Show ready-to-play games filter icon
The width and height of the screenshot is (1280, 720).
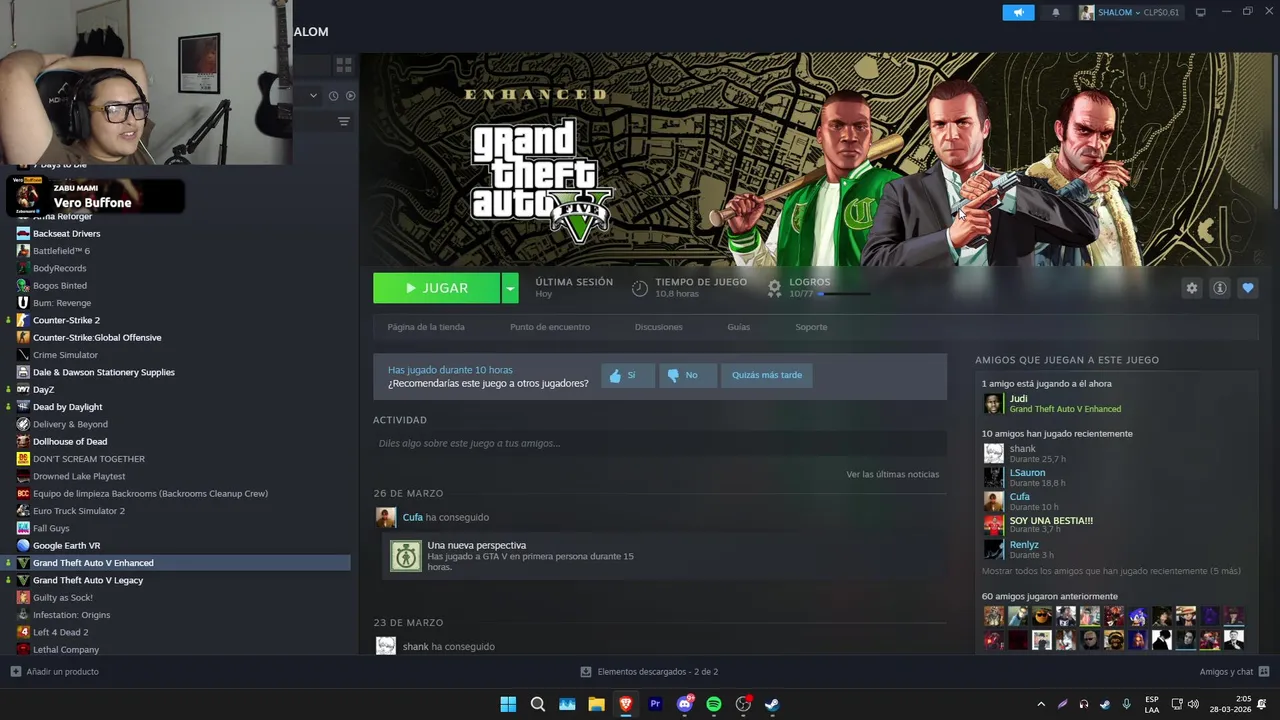pyautogui.click(x=350, y=96)
